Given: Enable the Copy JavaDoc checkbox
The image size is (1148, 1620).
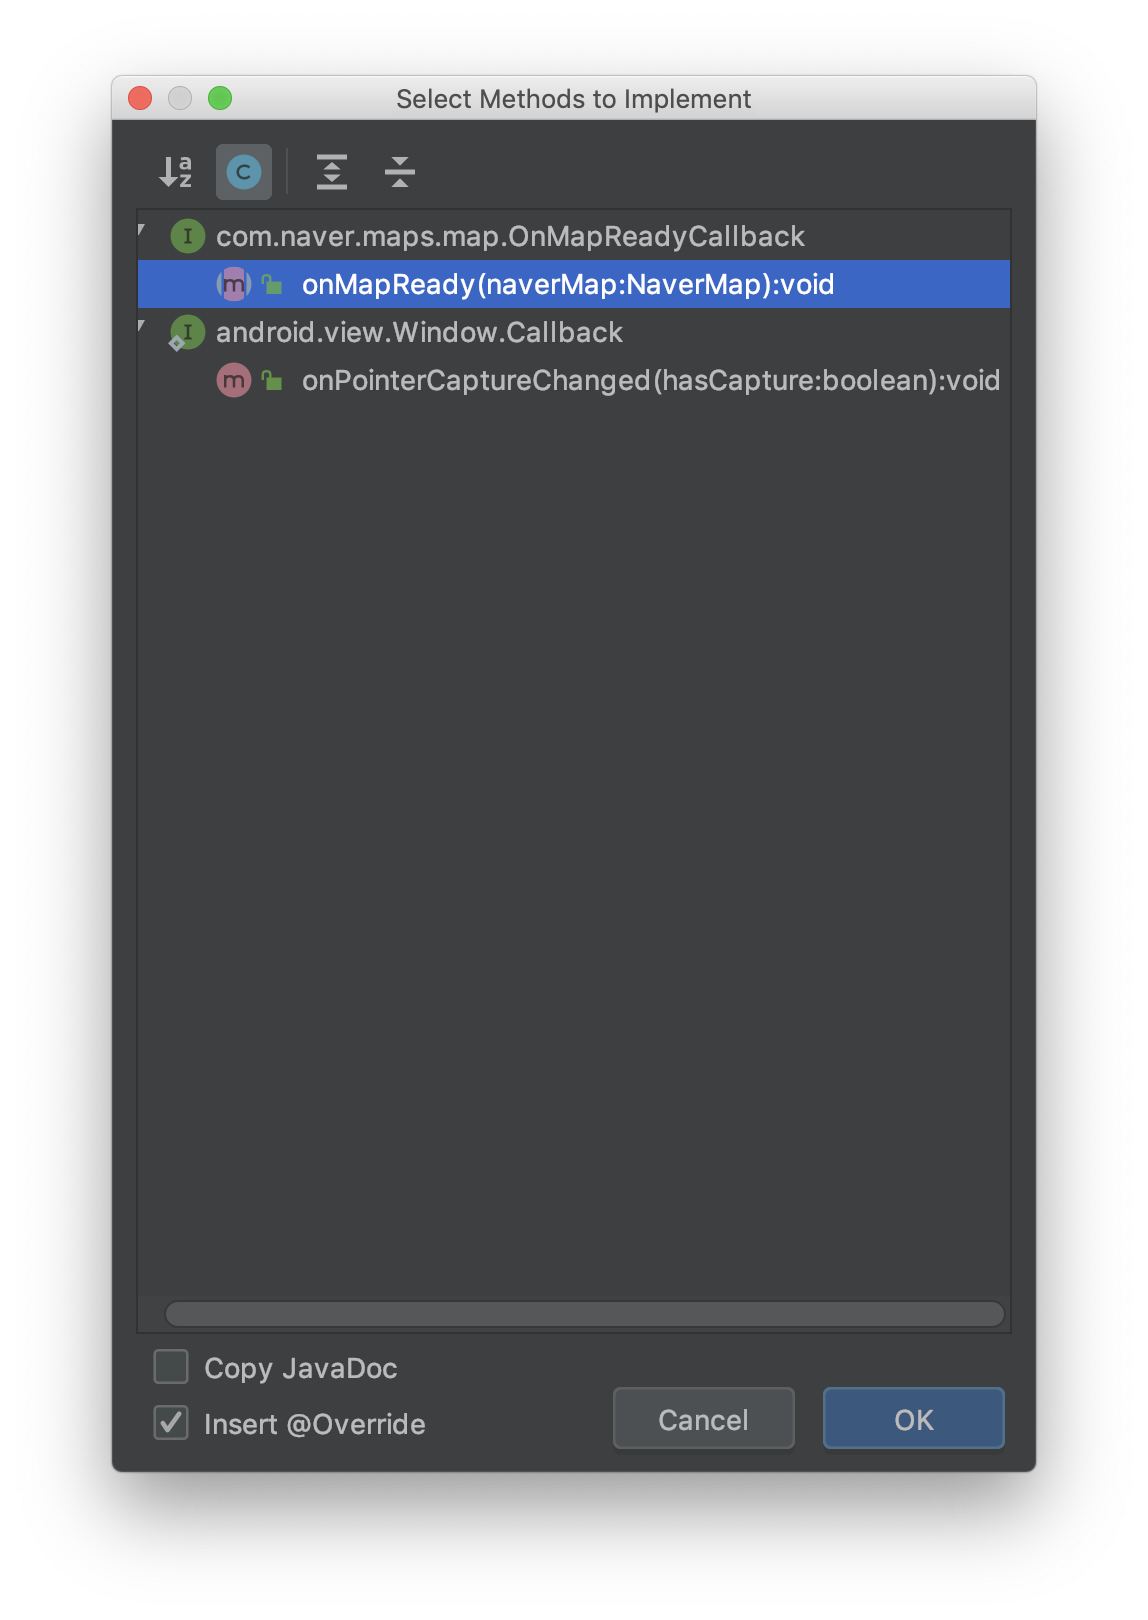Looking at the screenshot, I should (171, 1366).
